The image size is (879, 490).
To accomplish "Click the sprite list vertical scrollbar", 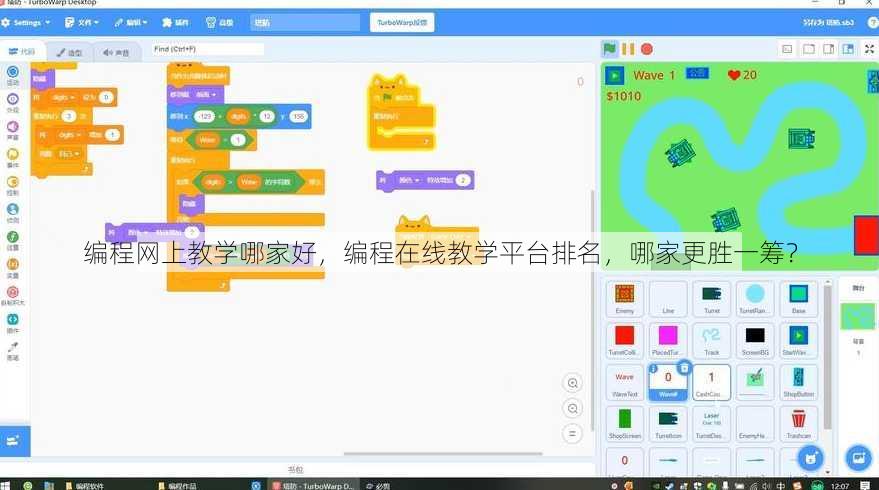I will pos(827,356).
